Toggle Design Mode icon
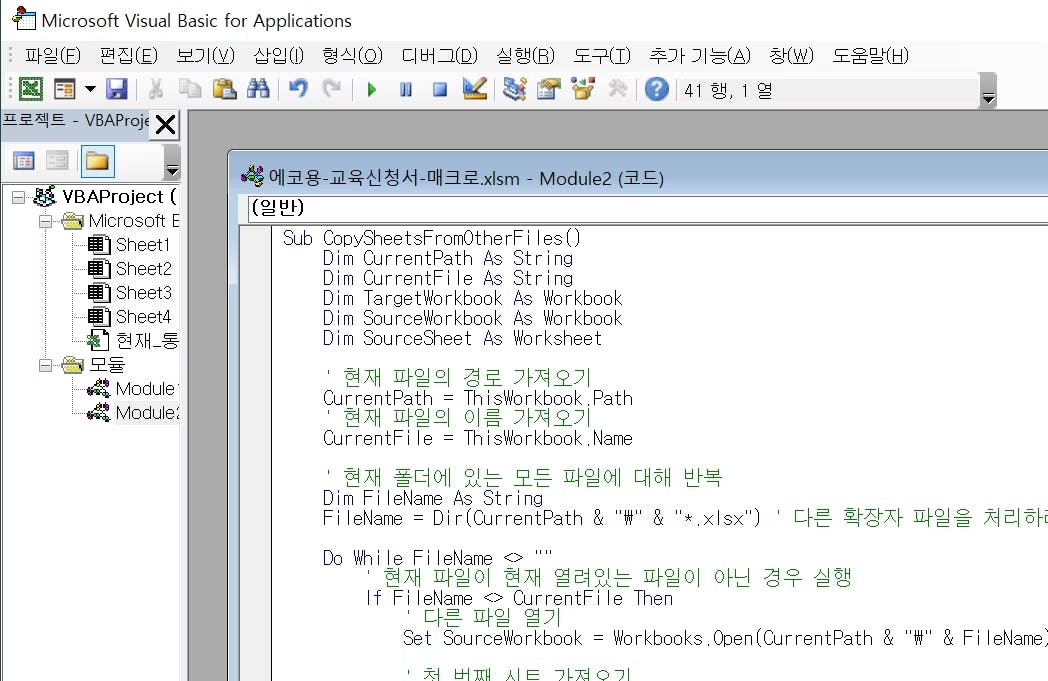The image size is (1048, 681). point(475,89)
